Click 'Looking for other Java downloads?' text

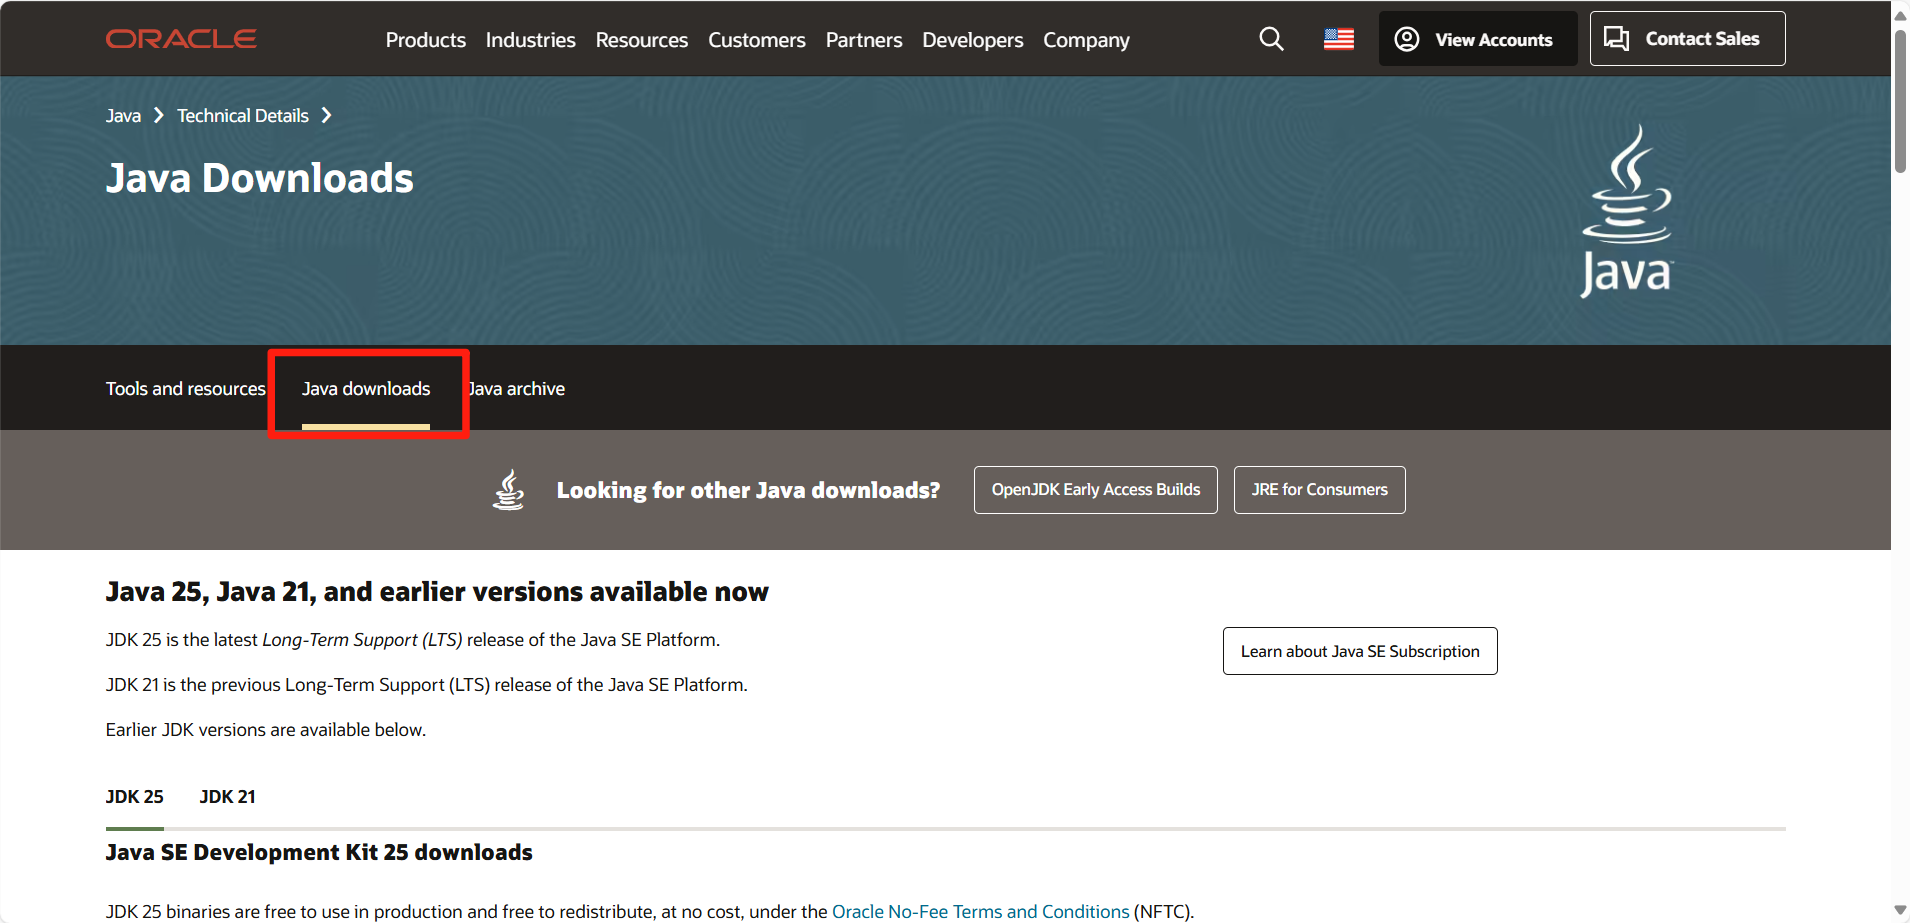748,490
